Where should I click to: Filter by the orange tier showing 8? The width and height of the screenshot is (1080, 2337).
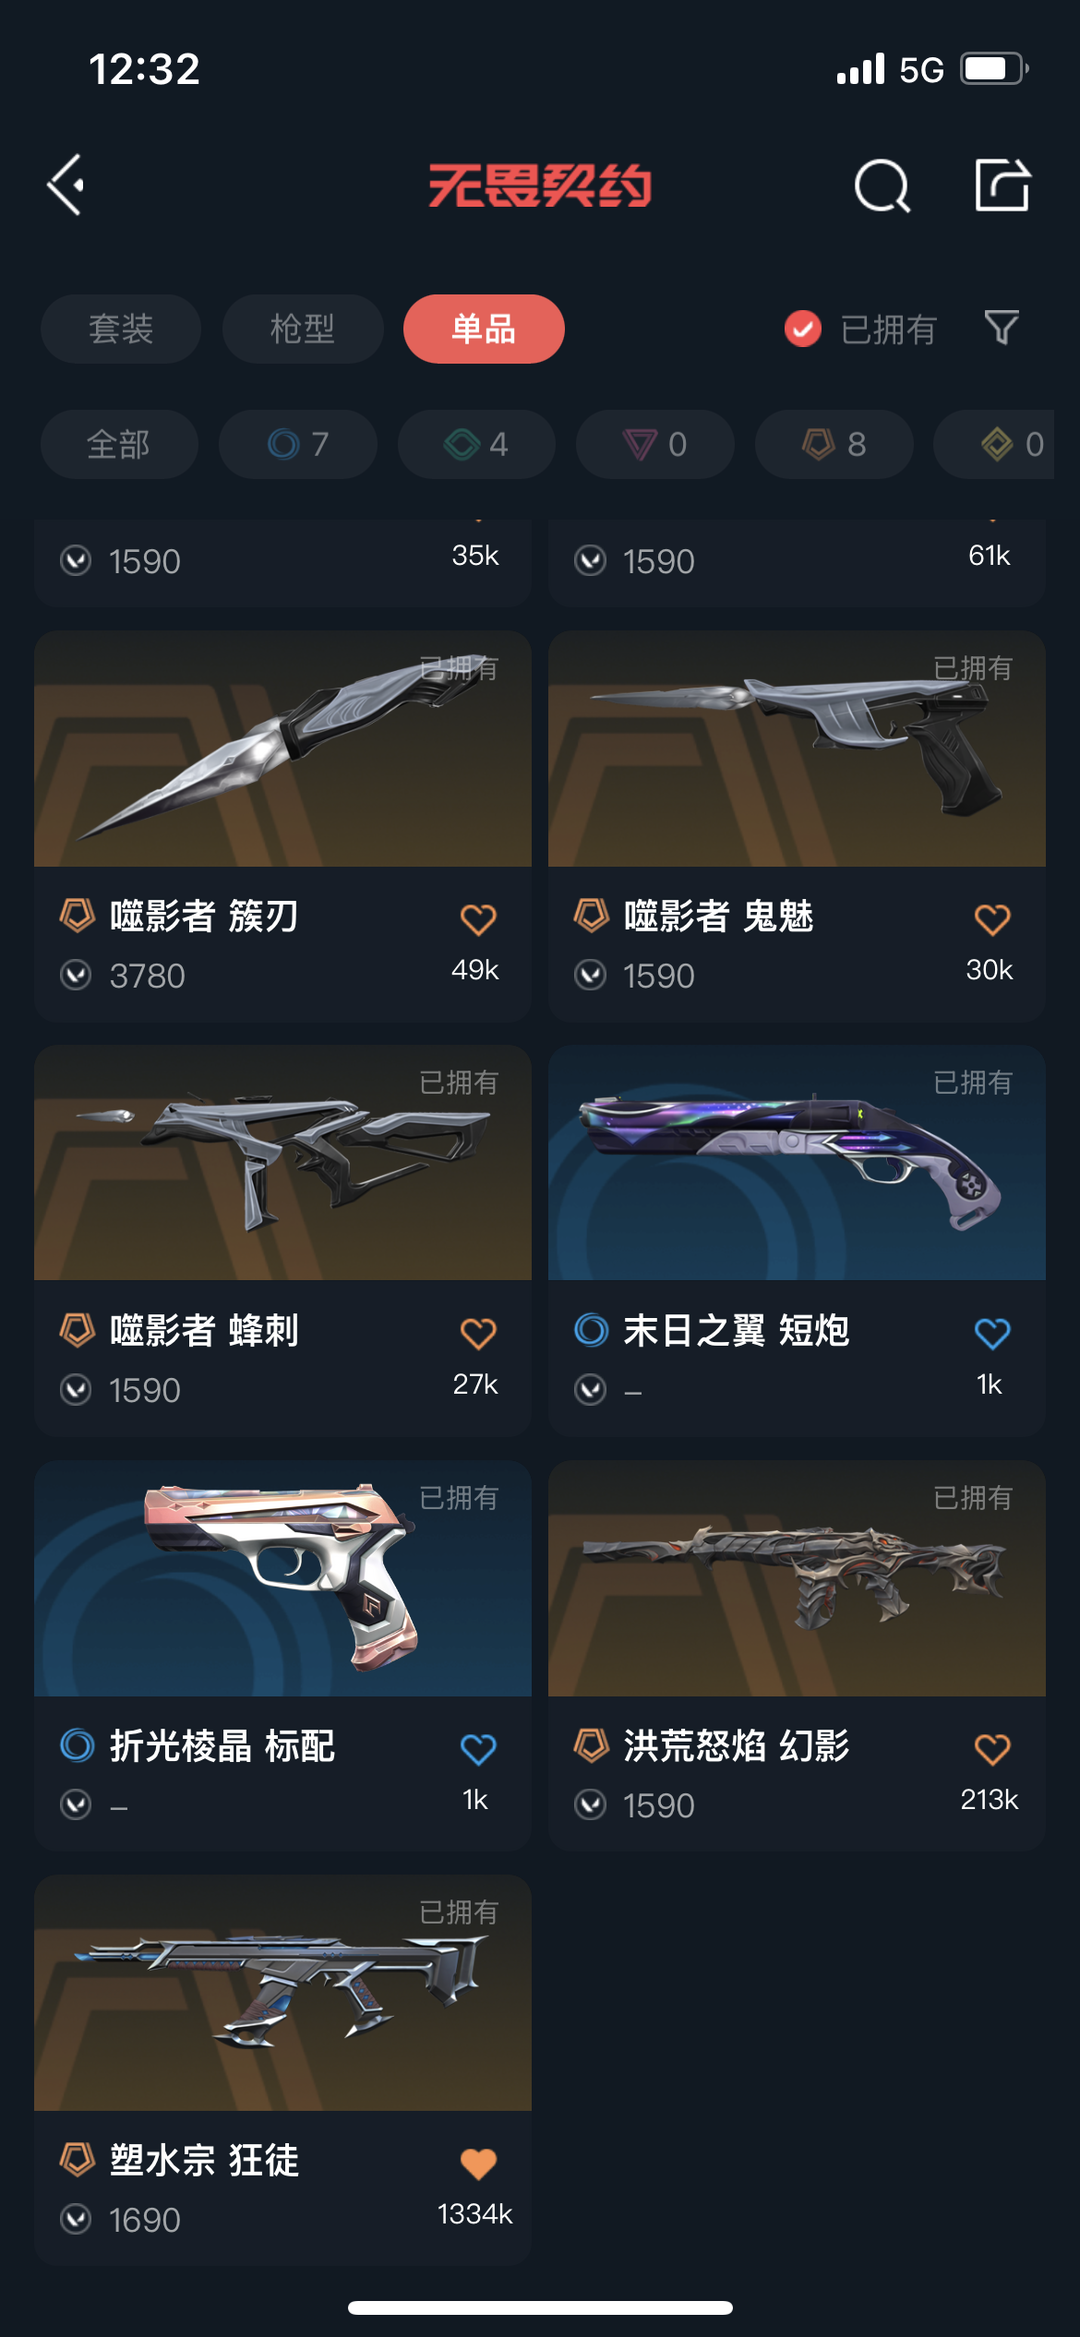point(834,444)
